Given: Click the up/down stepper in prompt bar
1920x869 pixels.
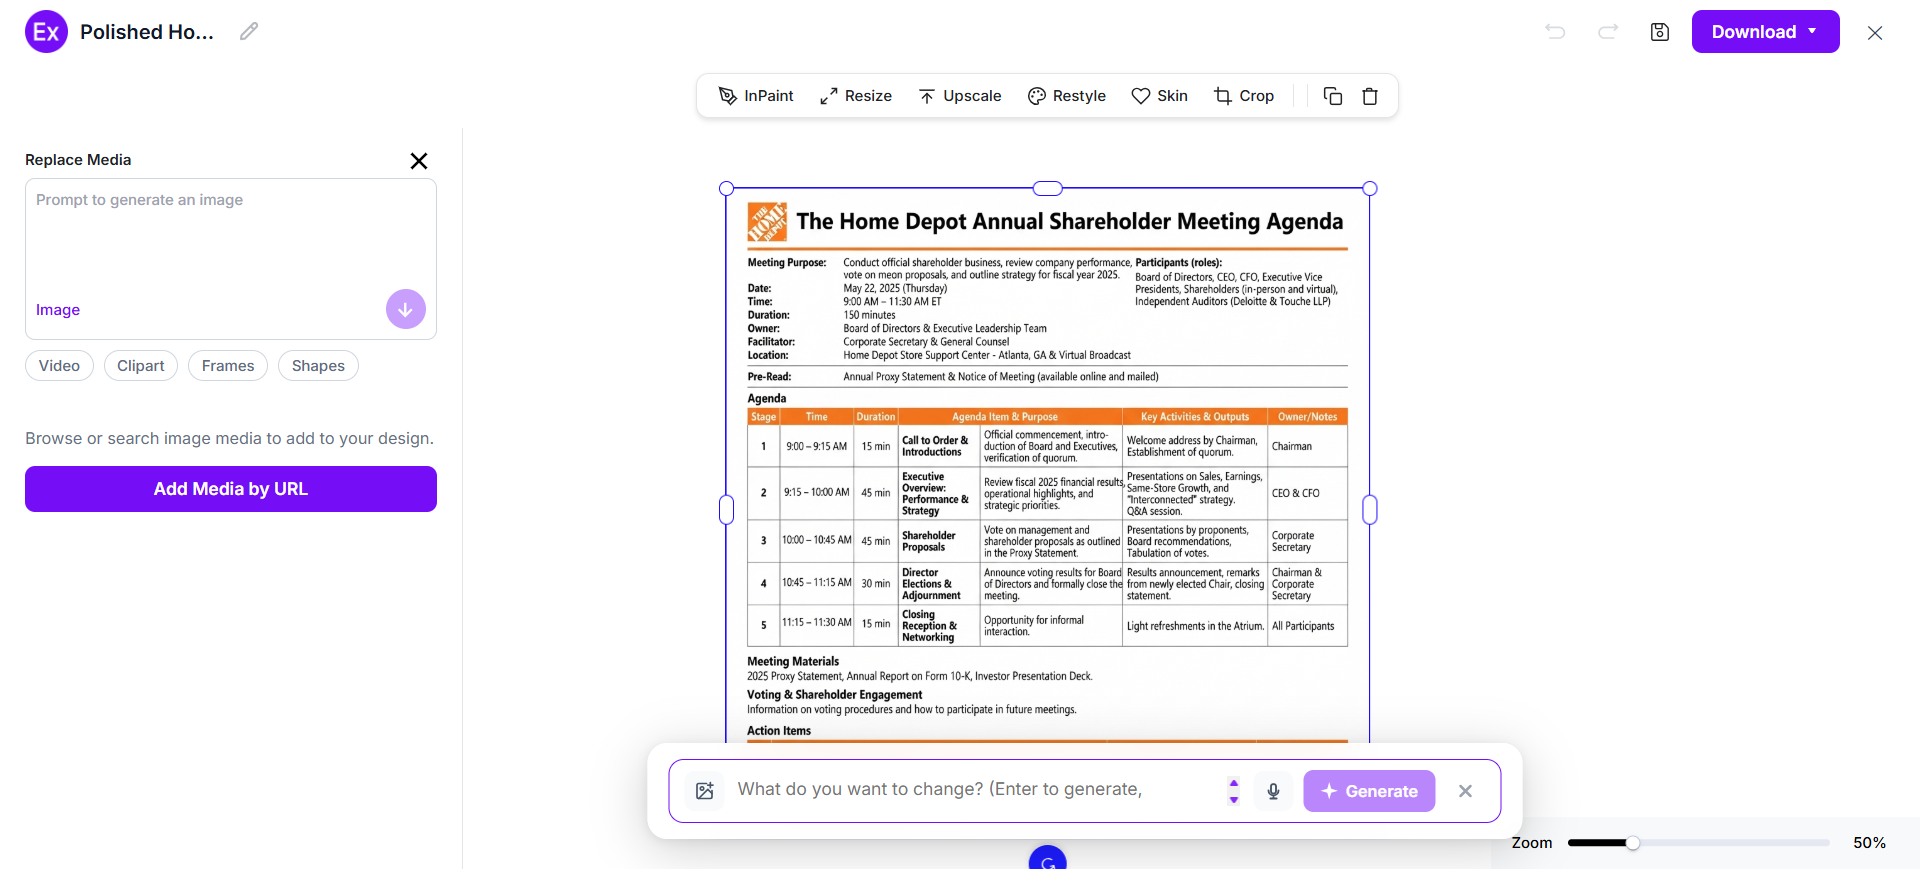Looking at the screenshot, I should pyautogui.click(x=1234, y=791).
